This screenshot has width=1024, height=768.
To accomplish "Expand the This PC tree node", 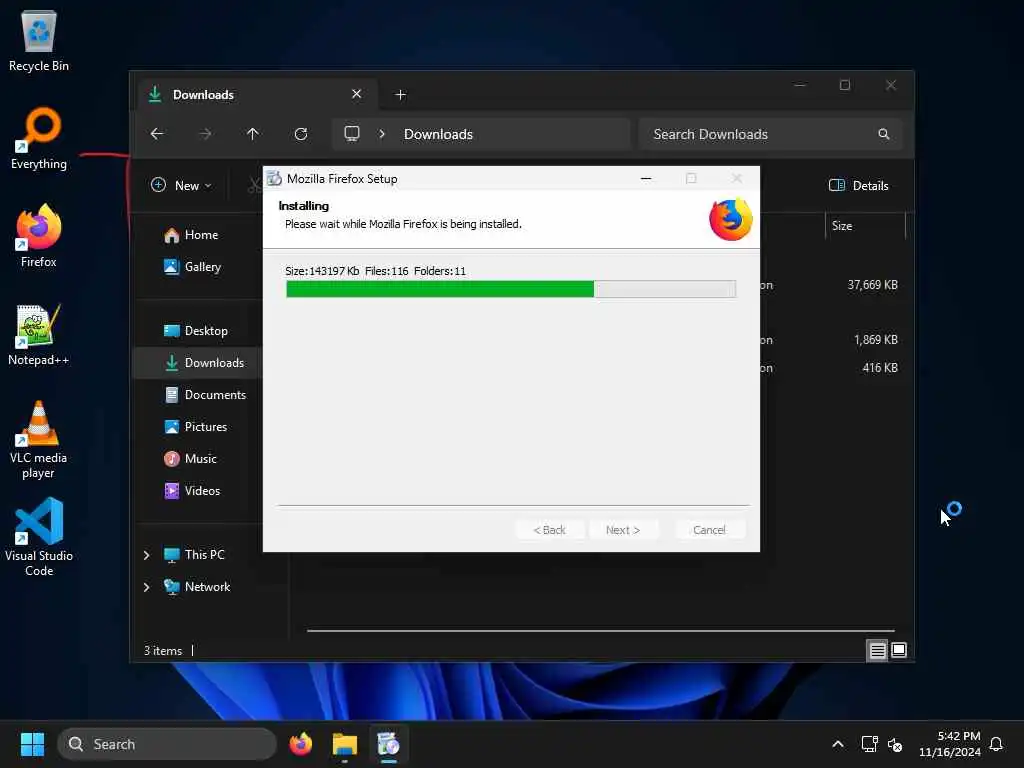I will 146,555.
